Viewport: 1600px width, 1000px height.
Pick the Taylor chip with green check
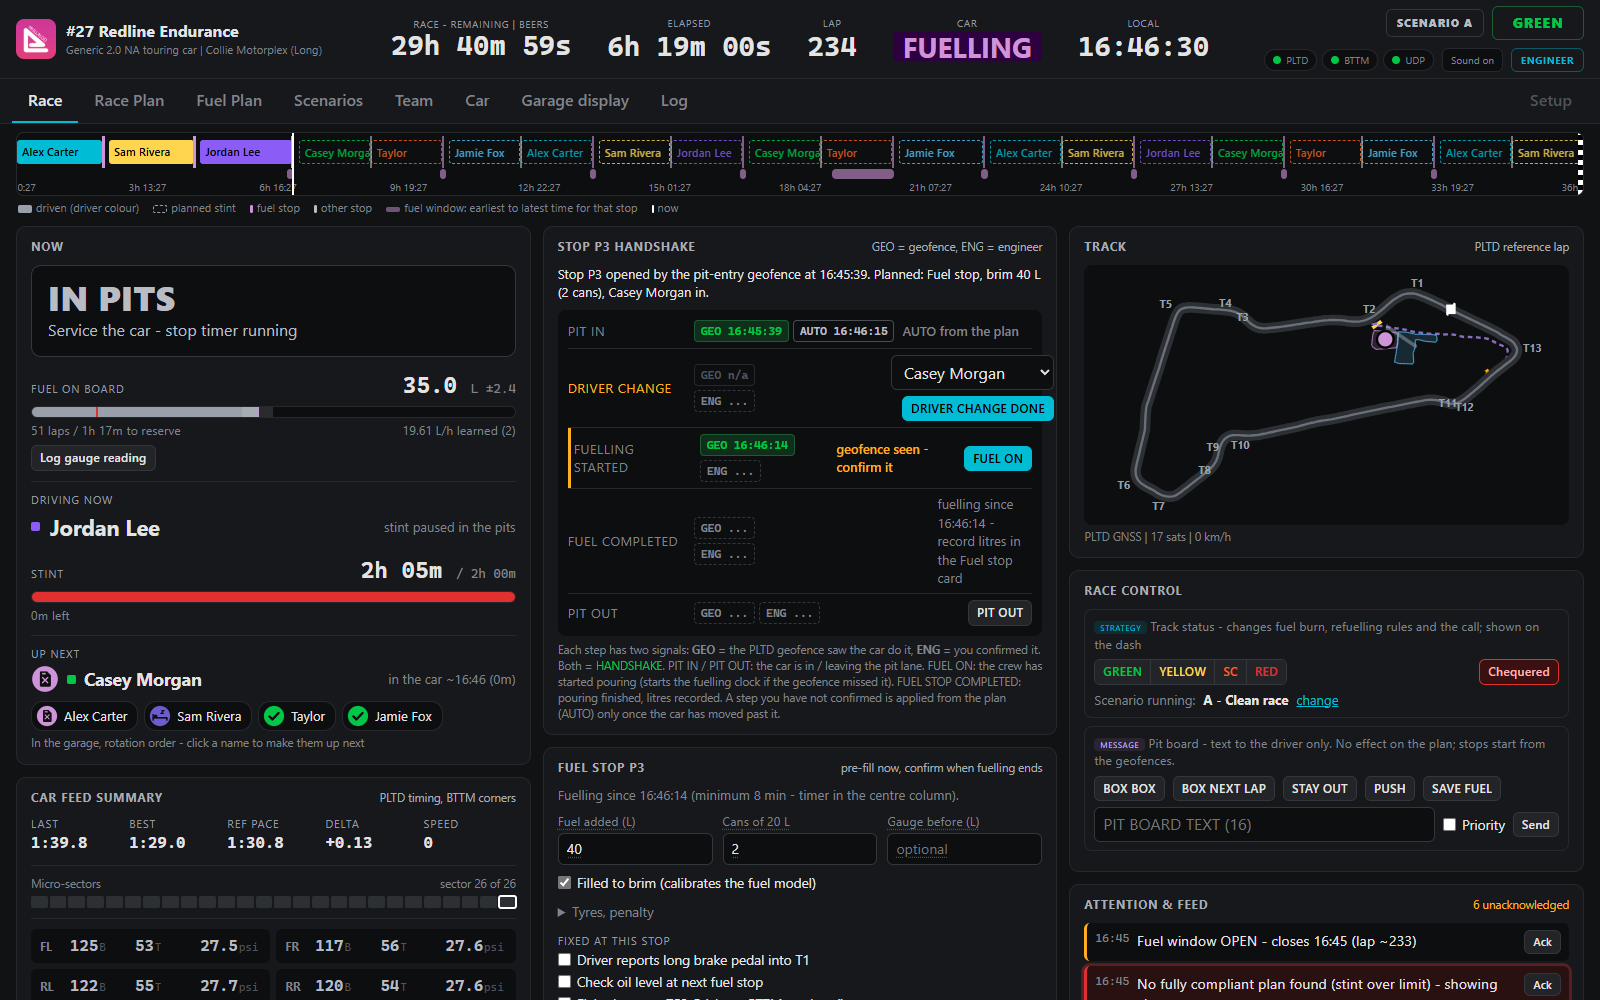click(x=296, y=716)
